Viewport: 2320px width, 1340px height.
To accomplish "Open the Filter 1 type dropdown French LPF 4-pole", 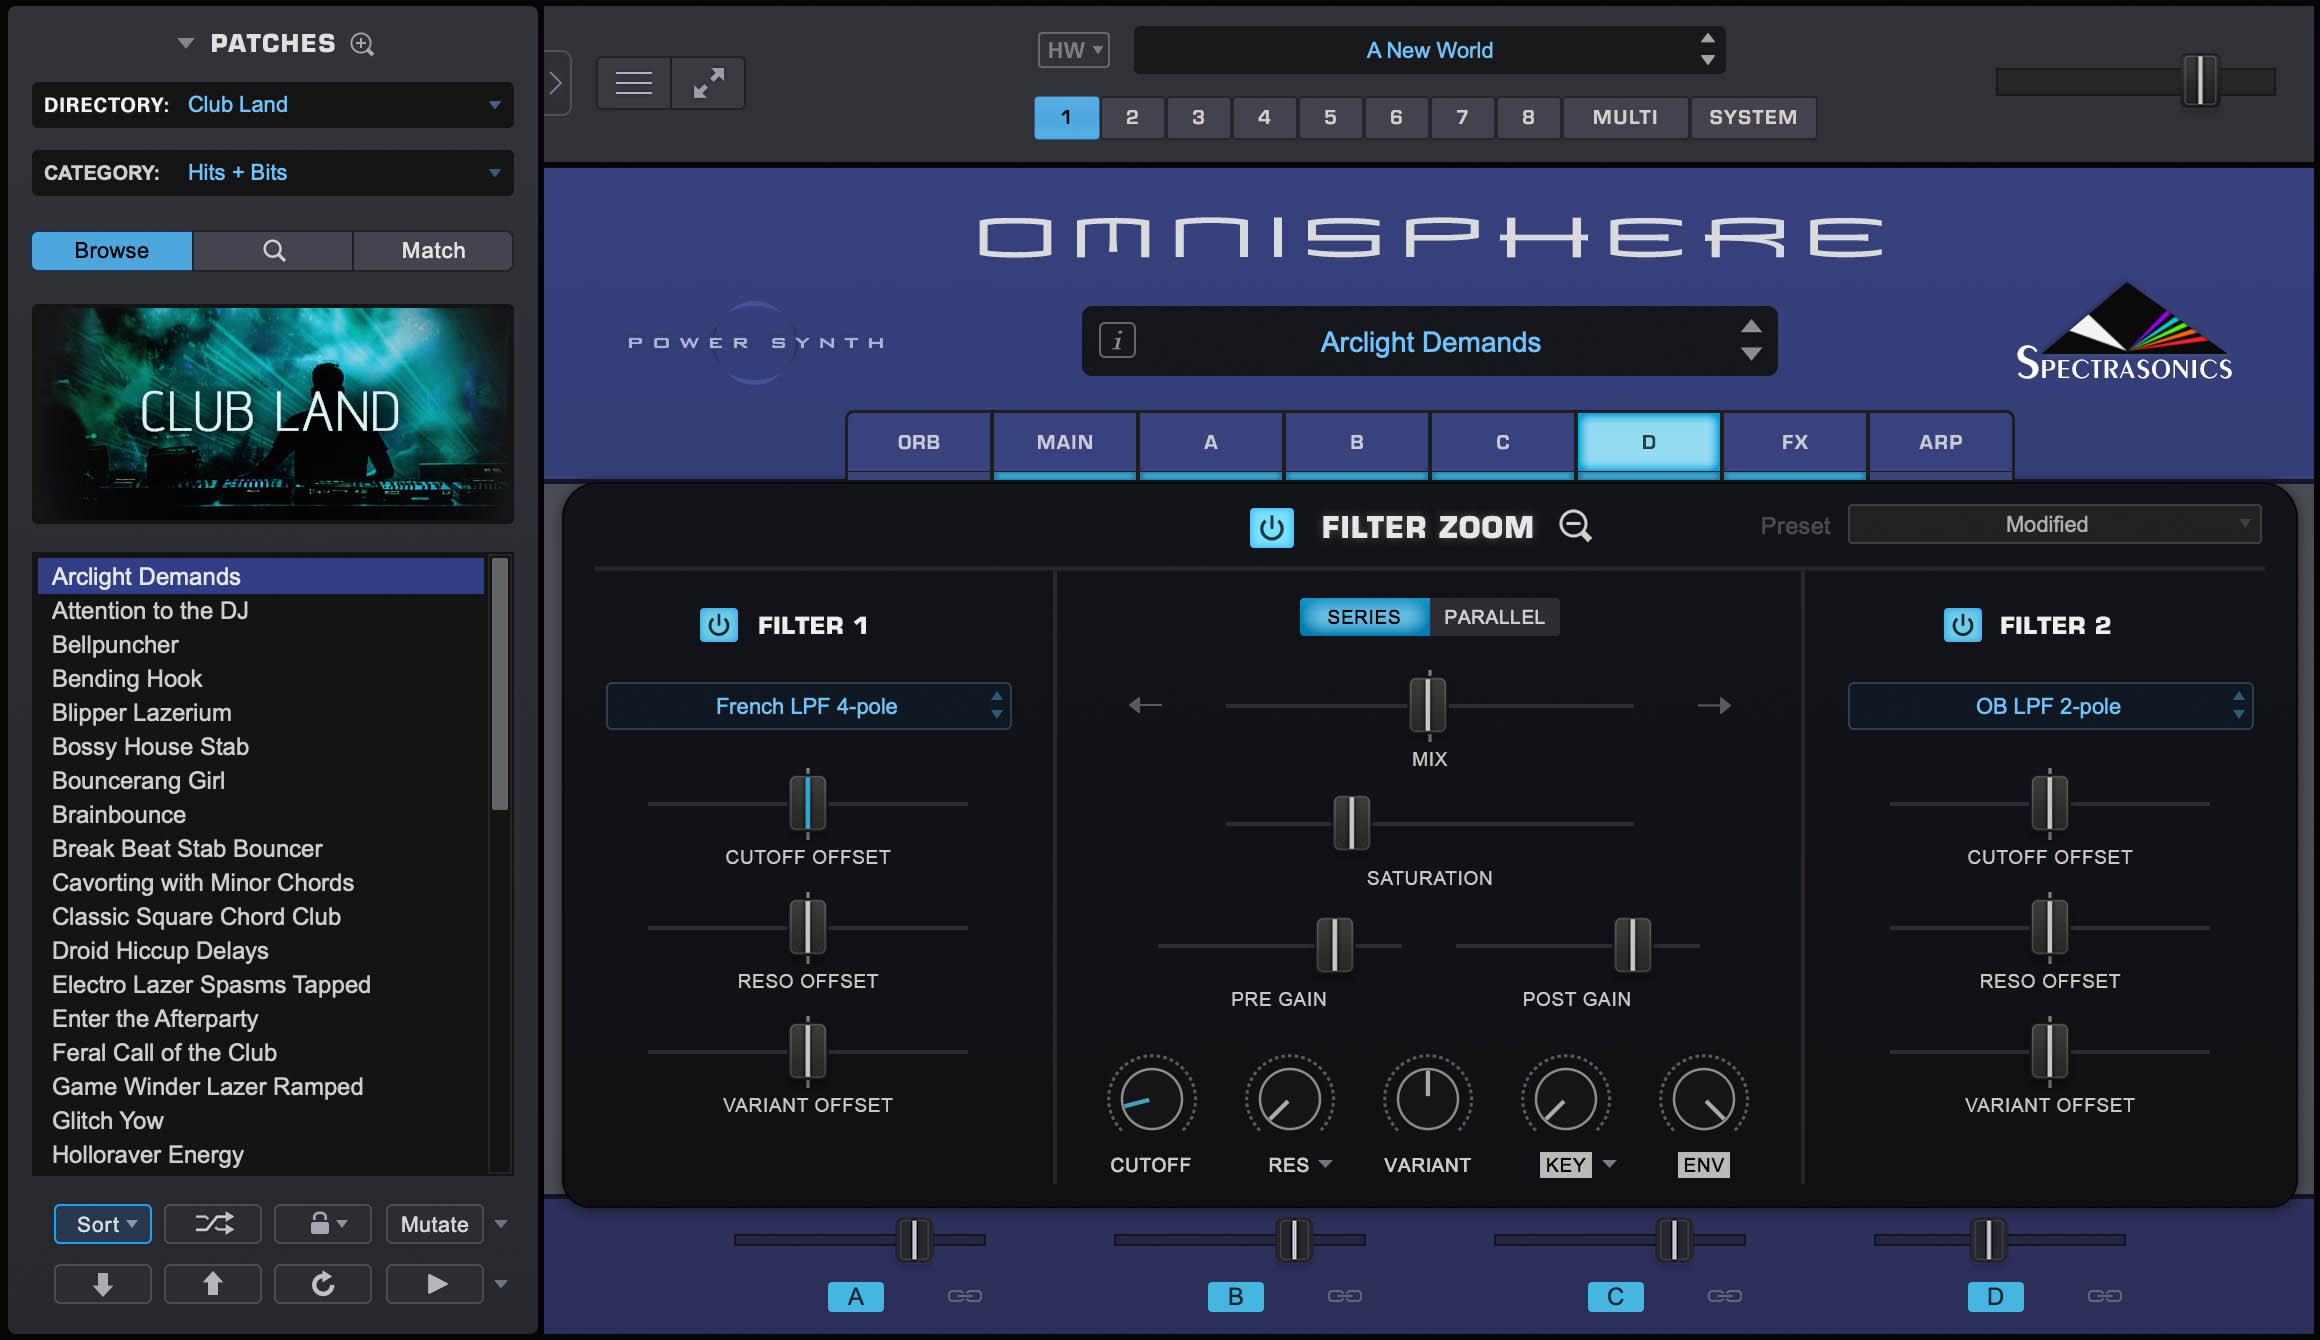I will (x=808, y=706).
